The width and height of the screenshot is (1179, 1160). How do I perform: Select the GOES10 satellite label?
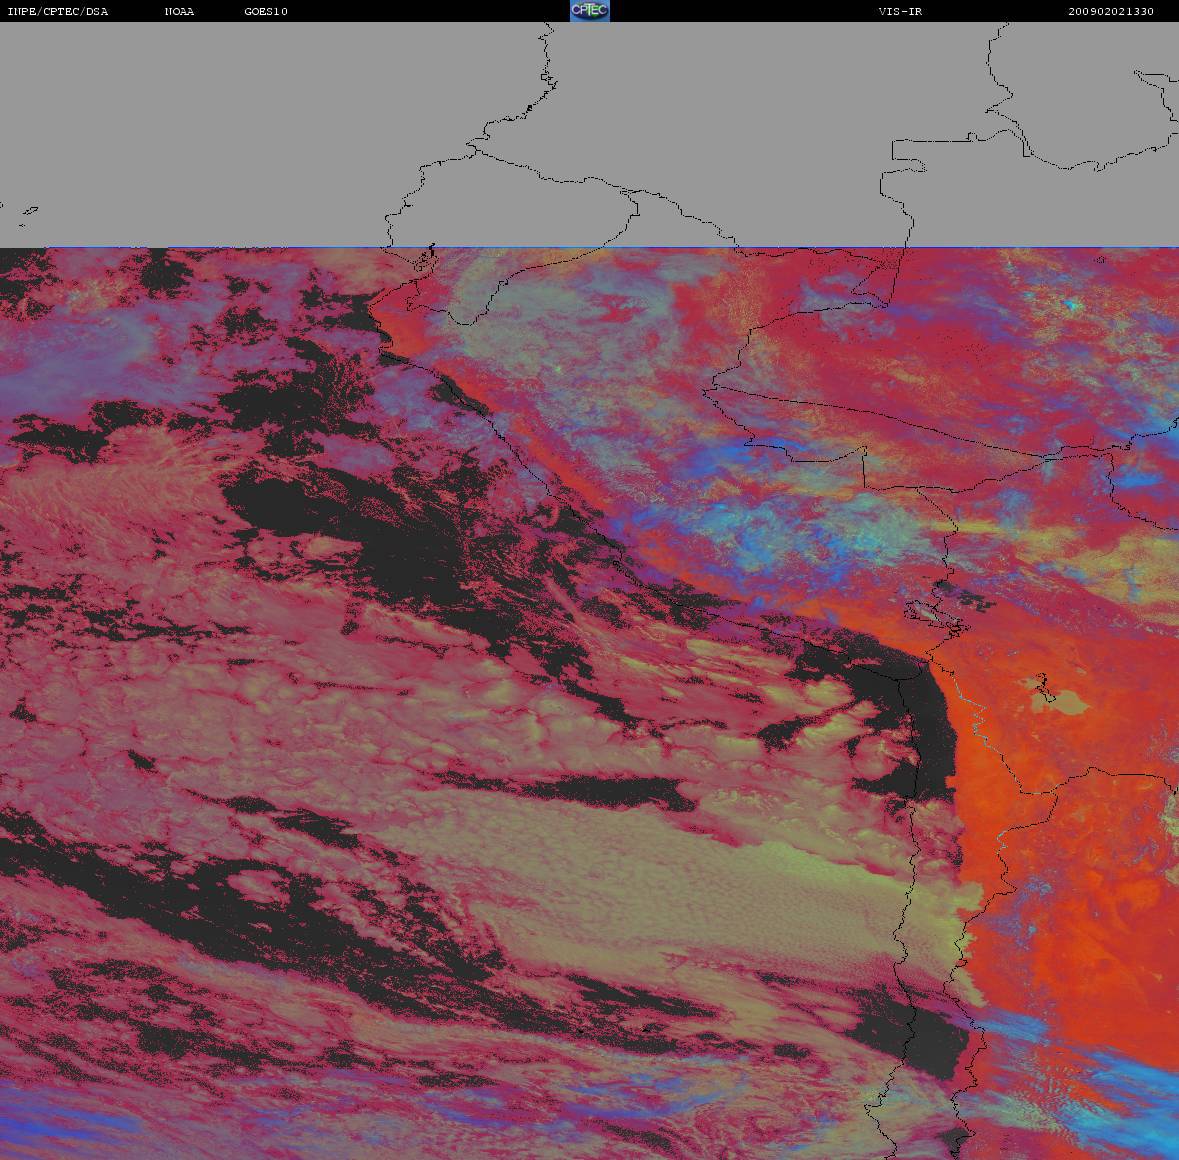coord(266,11)
